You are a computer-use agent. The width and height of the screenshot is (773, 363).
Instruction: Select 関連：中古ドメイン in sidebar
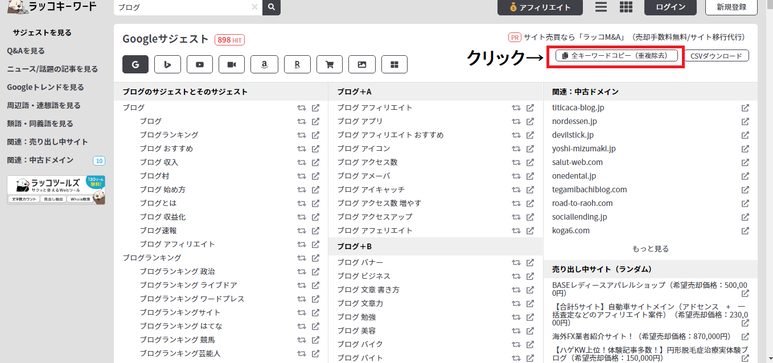click(x=40, y=160)
